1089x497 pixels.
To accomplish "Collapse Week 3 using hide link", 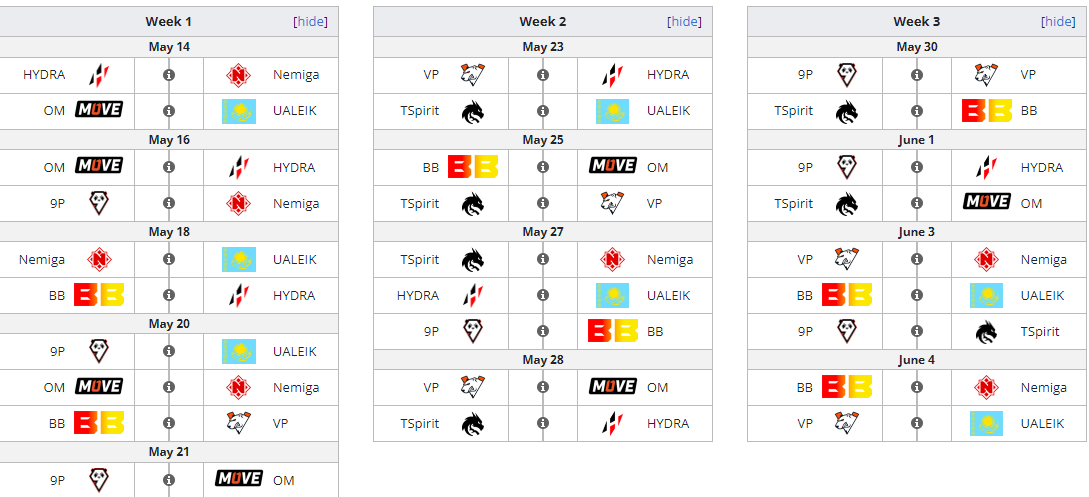I will tap(1058, 21).
